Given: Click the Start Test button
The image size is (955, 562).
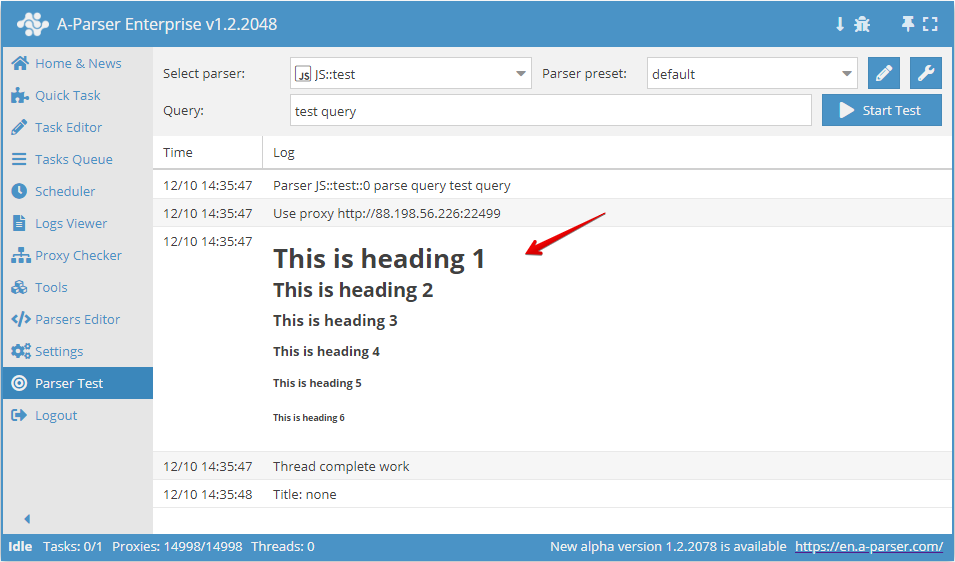Looking at the screenshot, I should click(x=881, y=111).
